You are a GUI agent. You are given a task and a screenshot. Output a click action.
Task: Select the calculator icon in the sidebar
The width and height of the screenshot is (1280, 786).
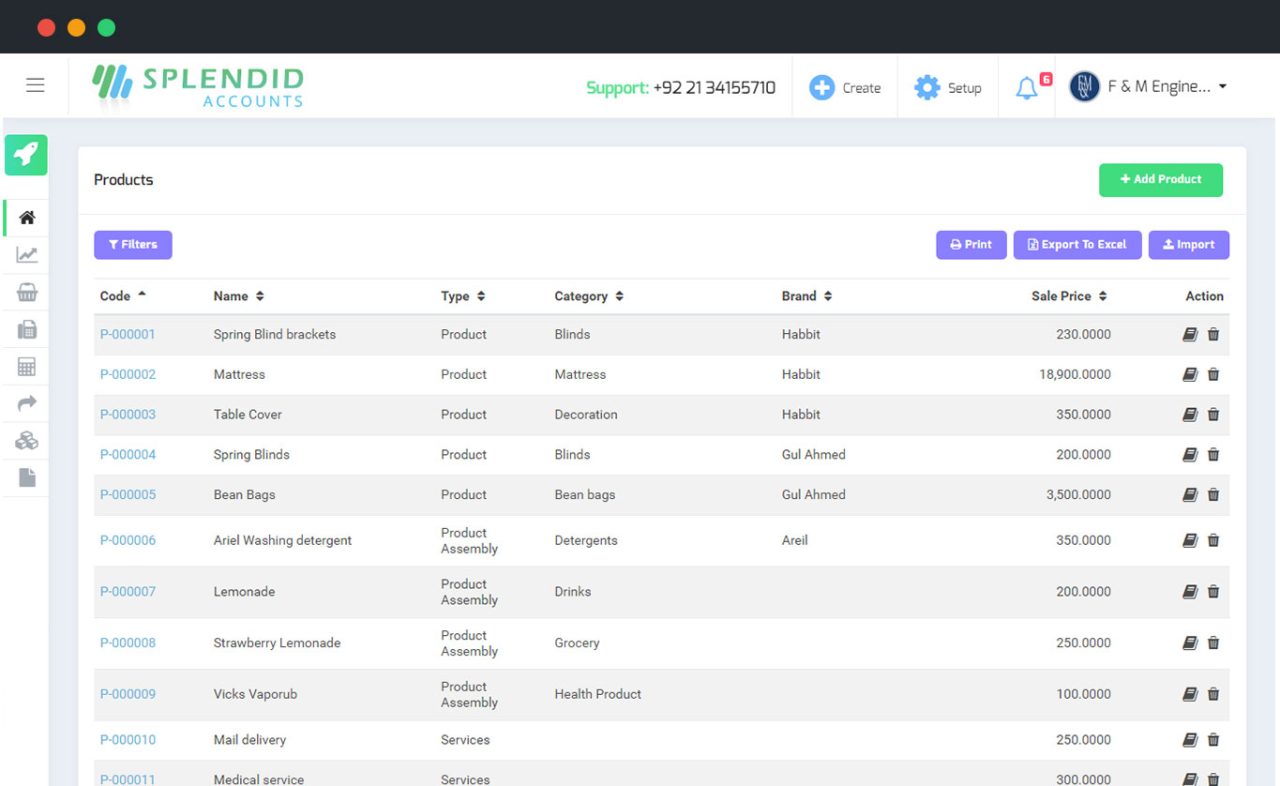pyautogui.click(x=25, y=365)
